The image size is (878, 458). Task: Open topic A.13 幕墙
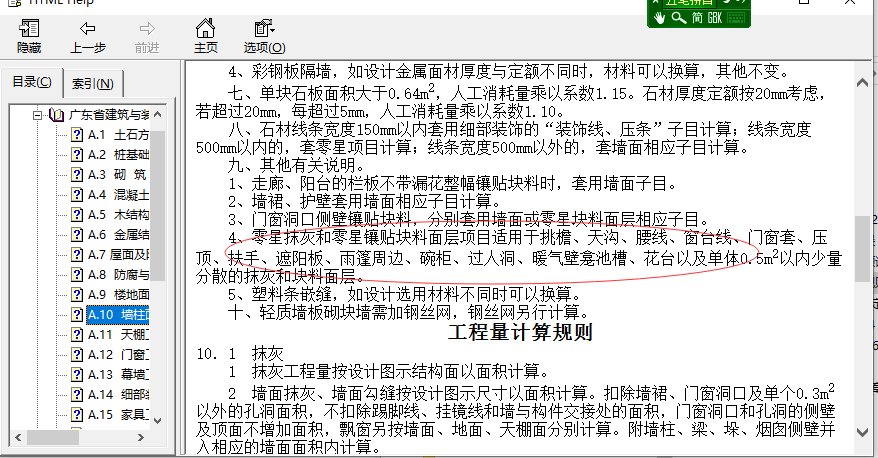(x=118, y=375)
